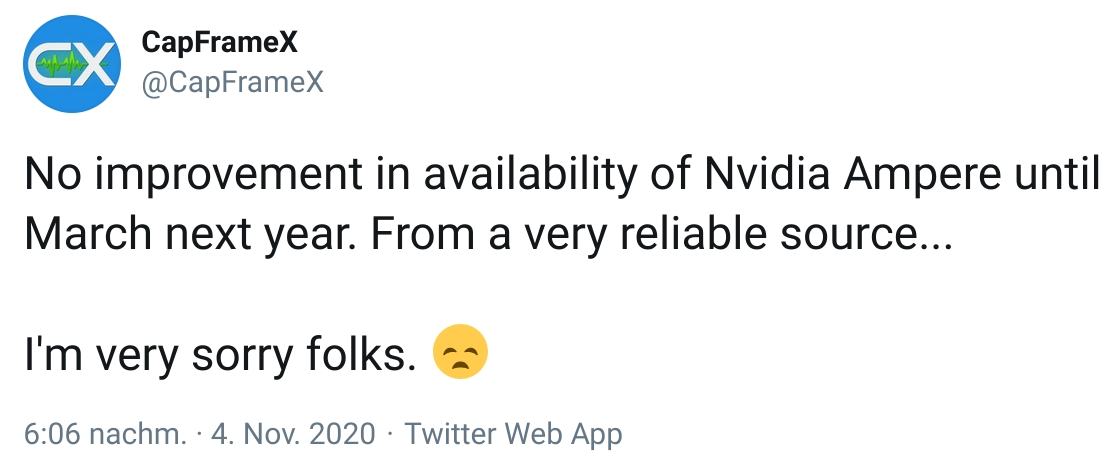
Task: Click the "I'm very sorry folks." line
Action: [219, 355]
